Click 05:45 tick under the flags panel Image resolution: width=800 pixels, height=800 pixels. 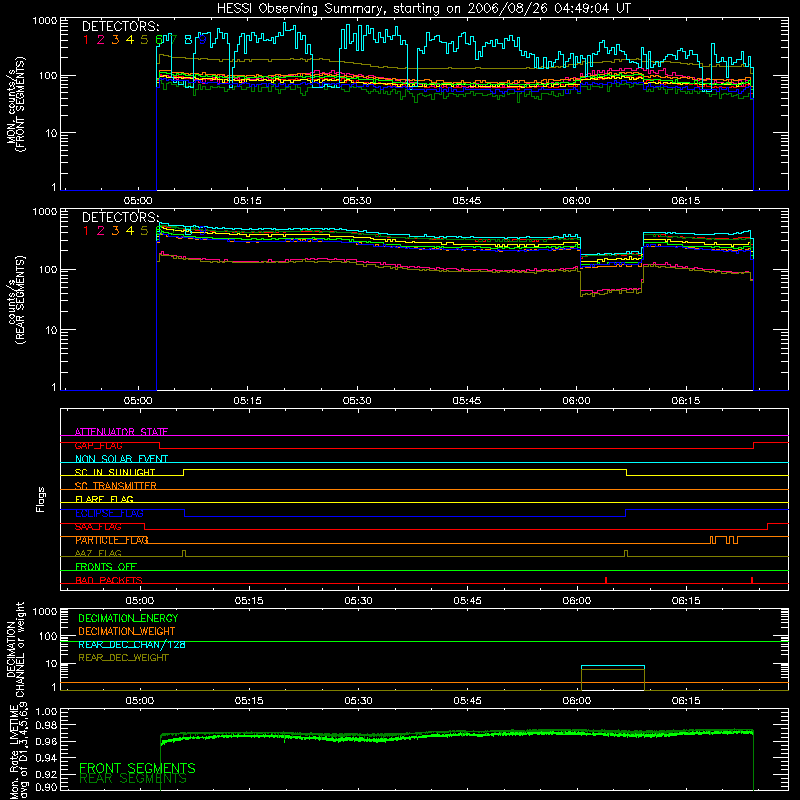(467, 601)
